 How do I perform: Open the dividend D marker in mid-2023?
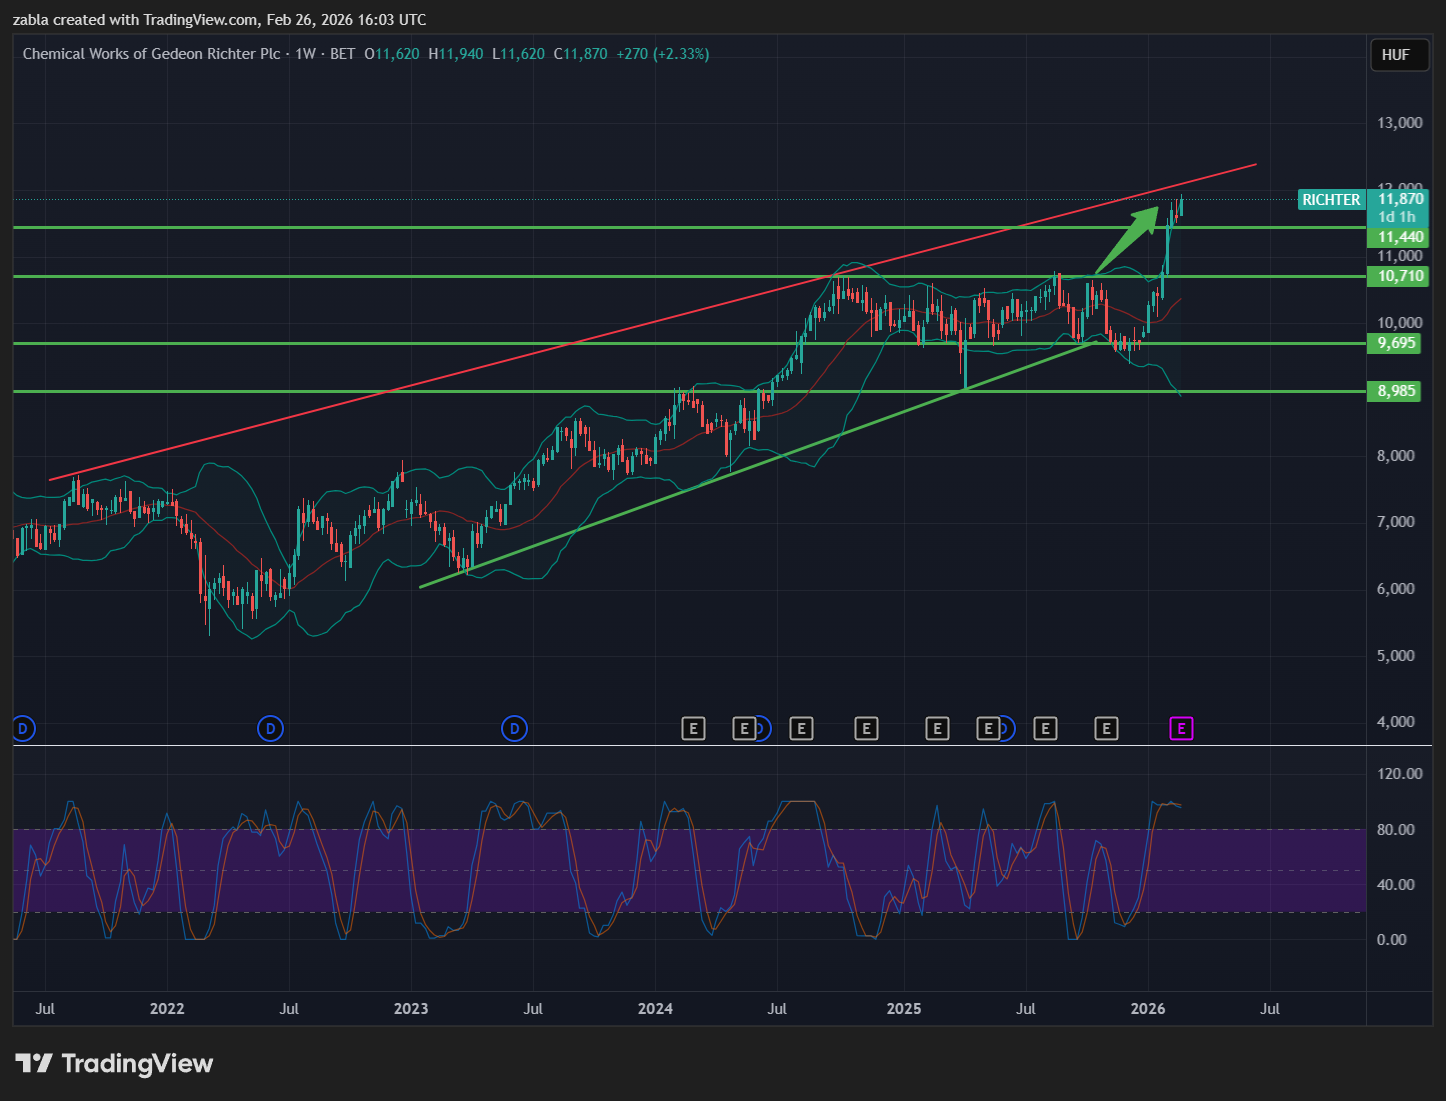(x=514, y=729)
